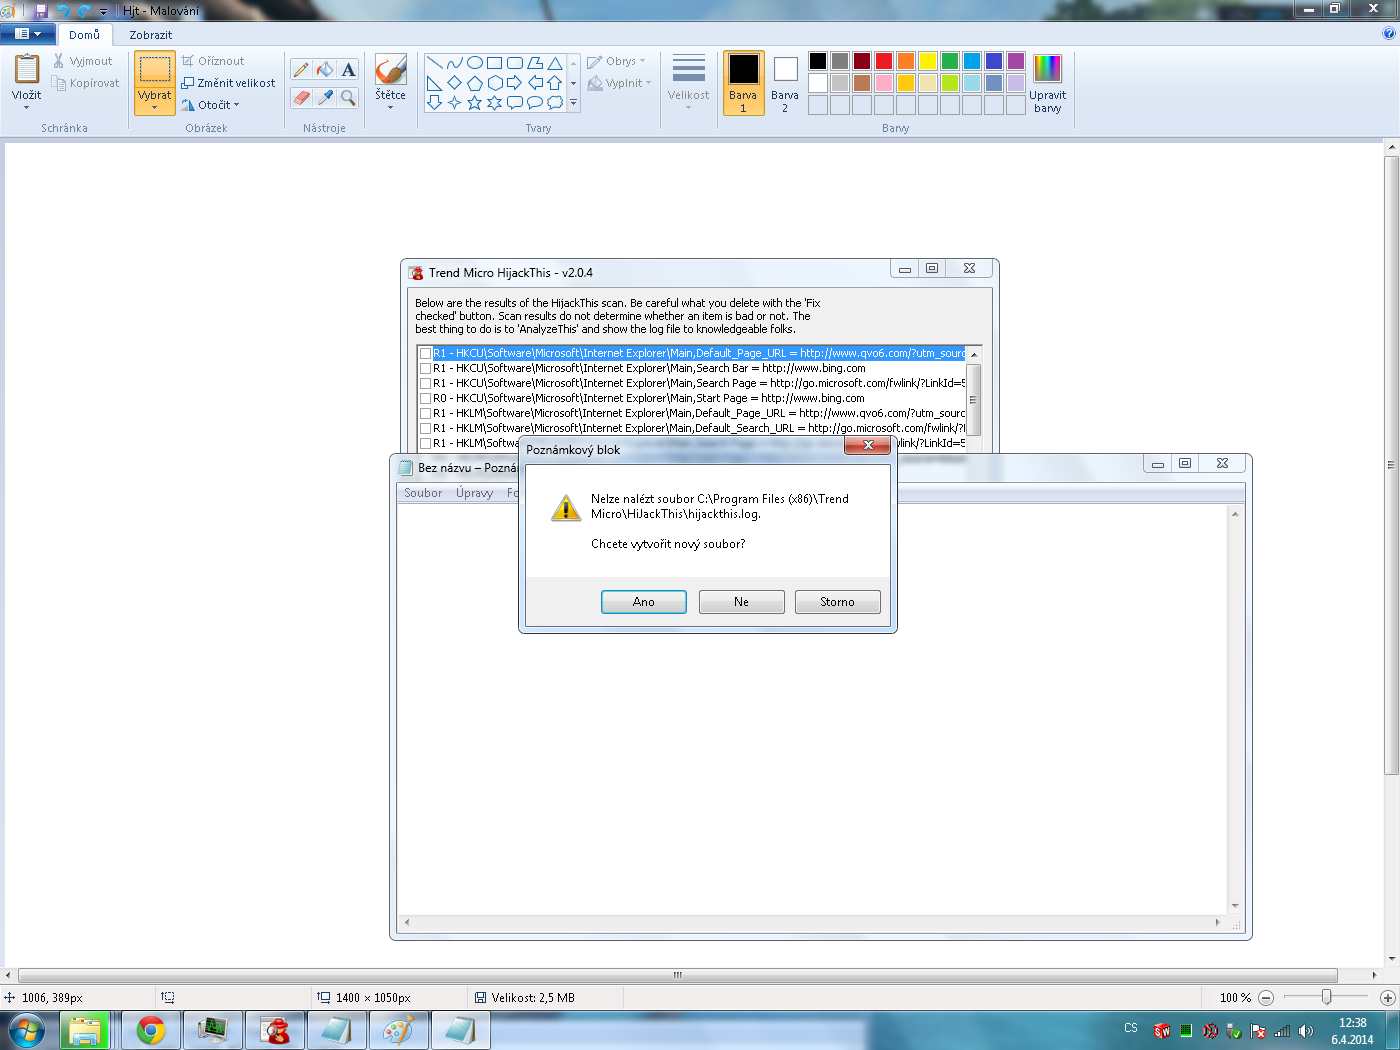Screen dimensions: 1400x1050
Task: Open the Paint application menu button
Action: click(x=27, y=34)
